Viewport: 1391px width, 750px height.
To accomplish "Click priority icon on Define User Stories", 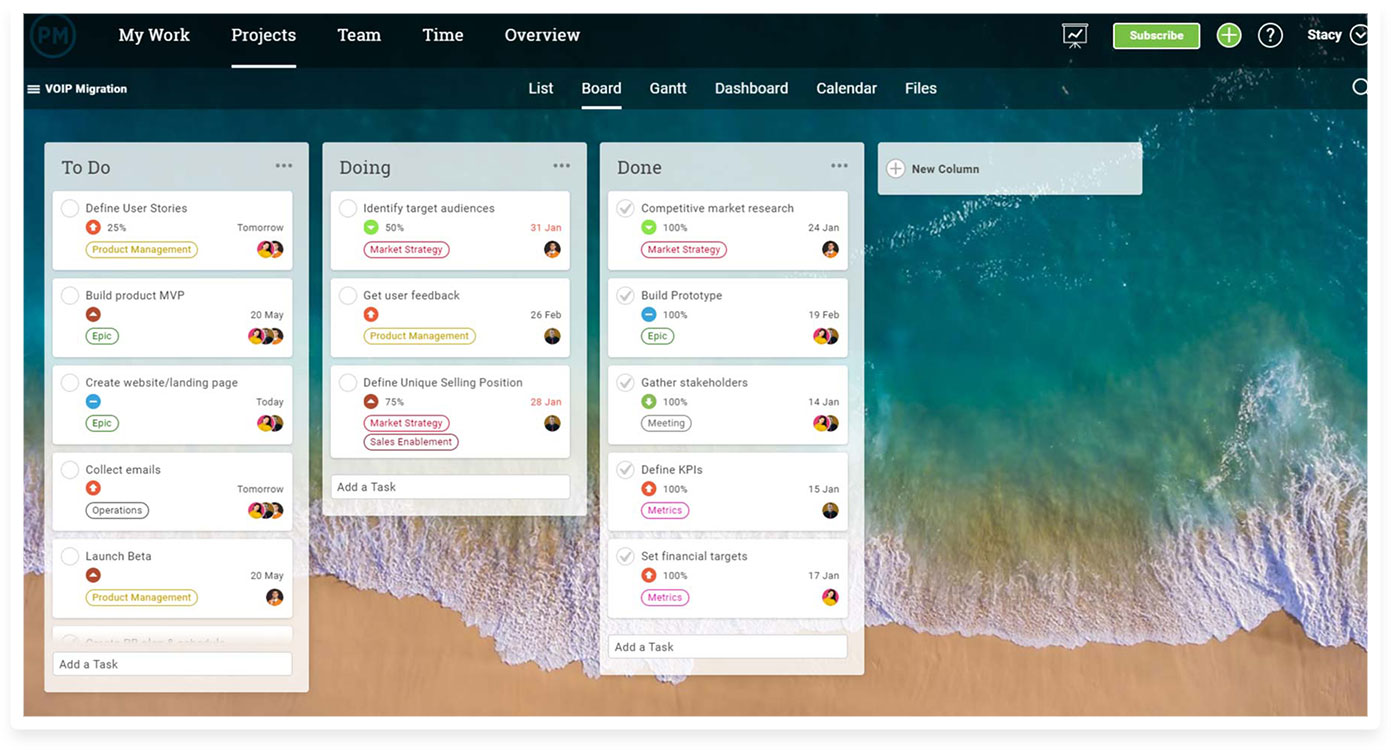I will (93, 228).
